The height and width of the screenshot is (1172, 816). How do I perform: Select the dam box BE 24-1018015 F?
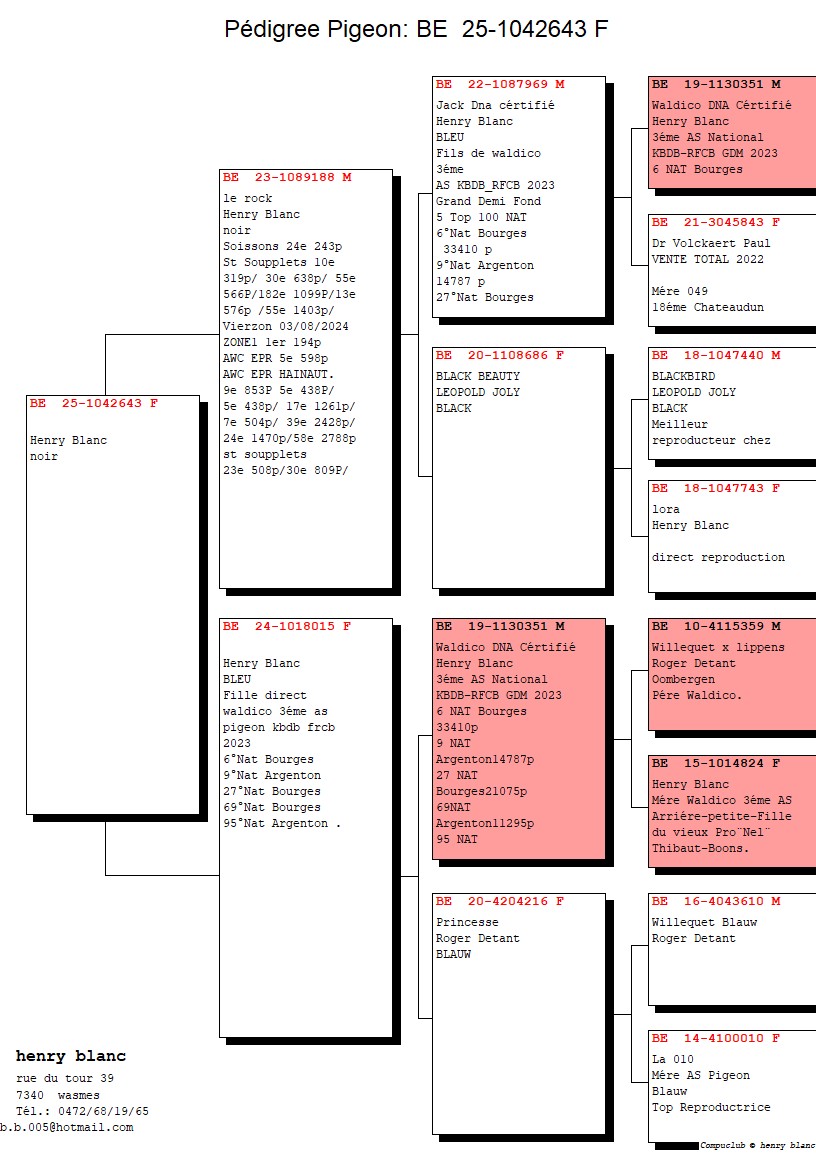point(305,827)
